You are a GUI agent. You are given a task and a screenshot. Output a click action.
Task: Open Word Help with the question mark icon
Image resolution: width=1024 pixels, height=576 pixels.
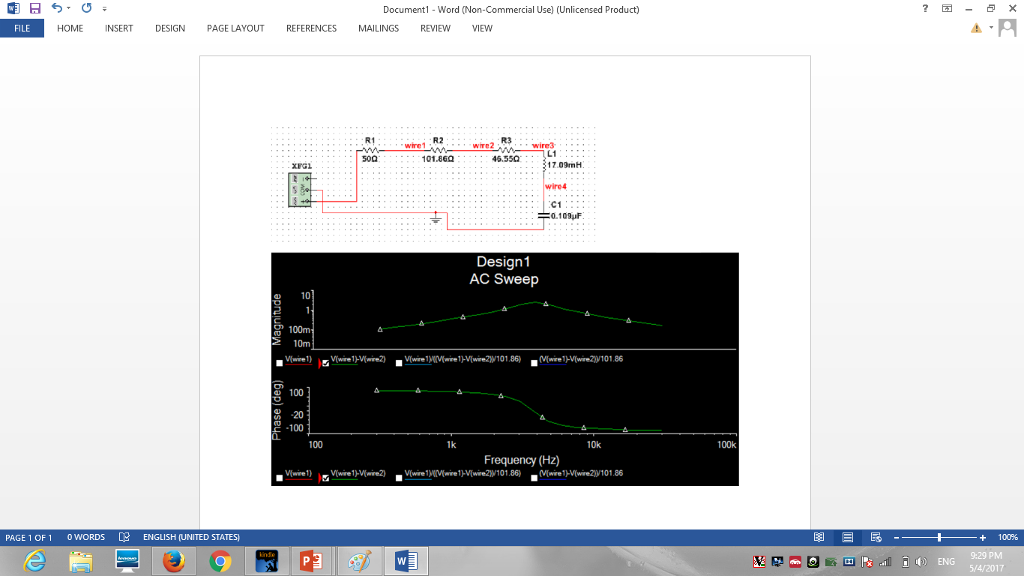tap(926, 8)
